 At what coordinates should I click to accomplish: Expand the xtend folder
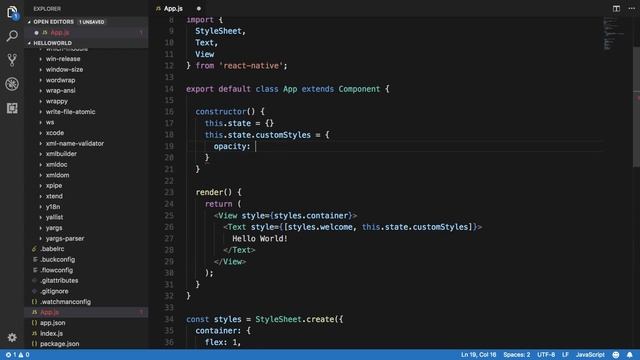tap(54, 196)
